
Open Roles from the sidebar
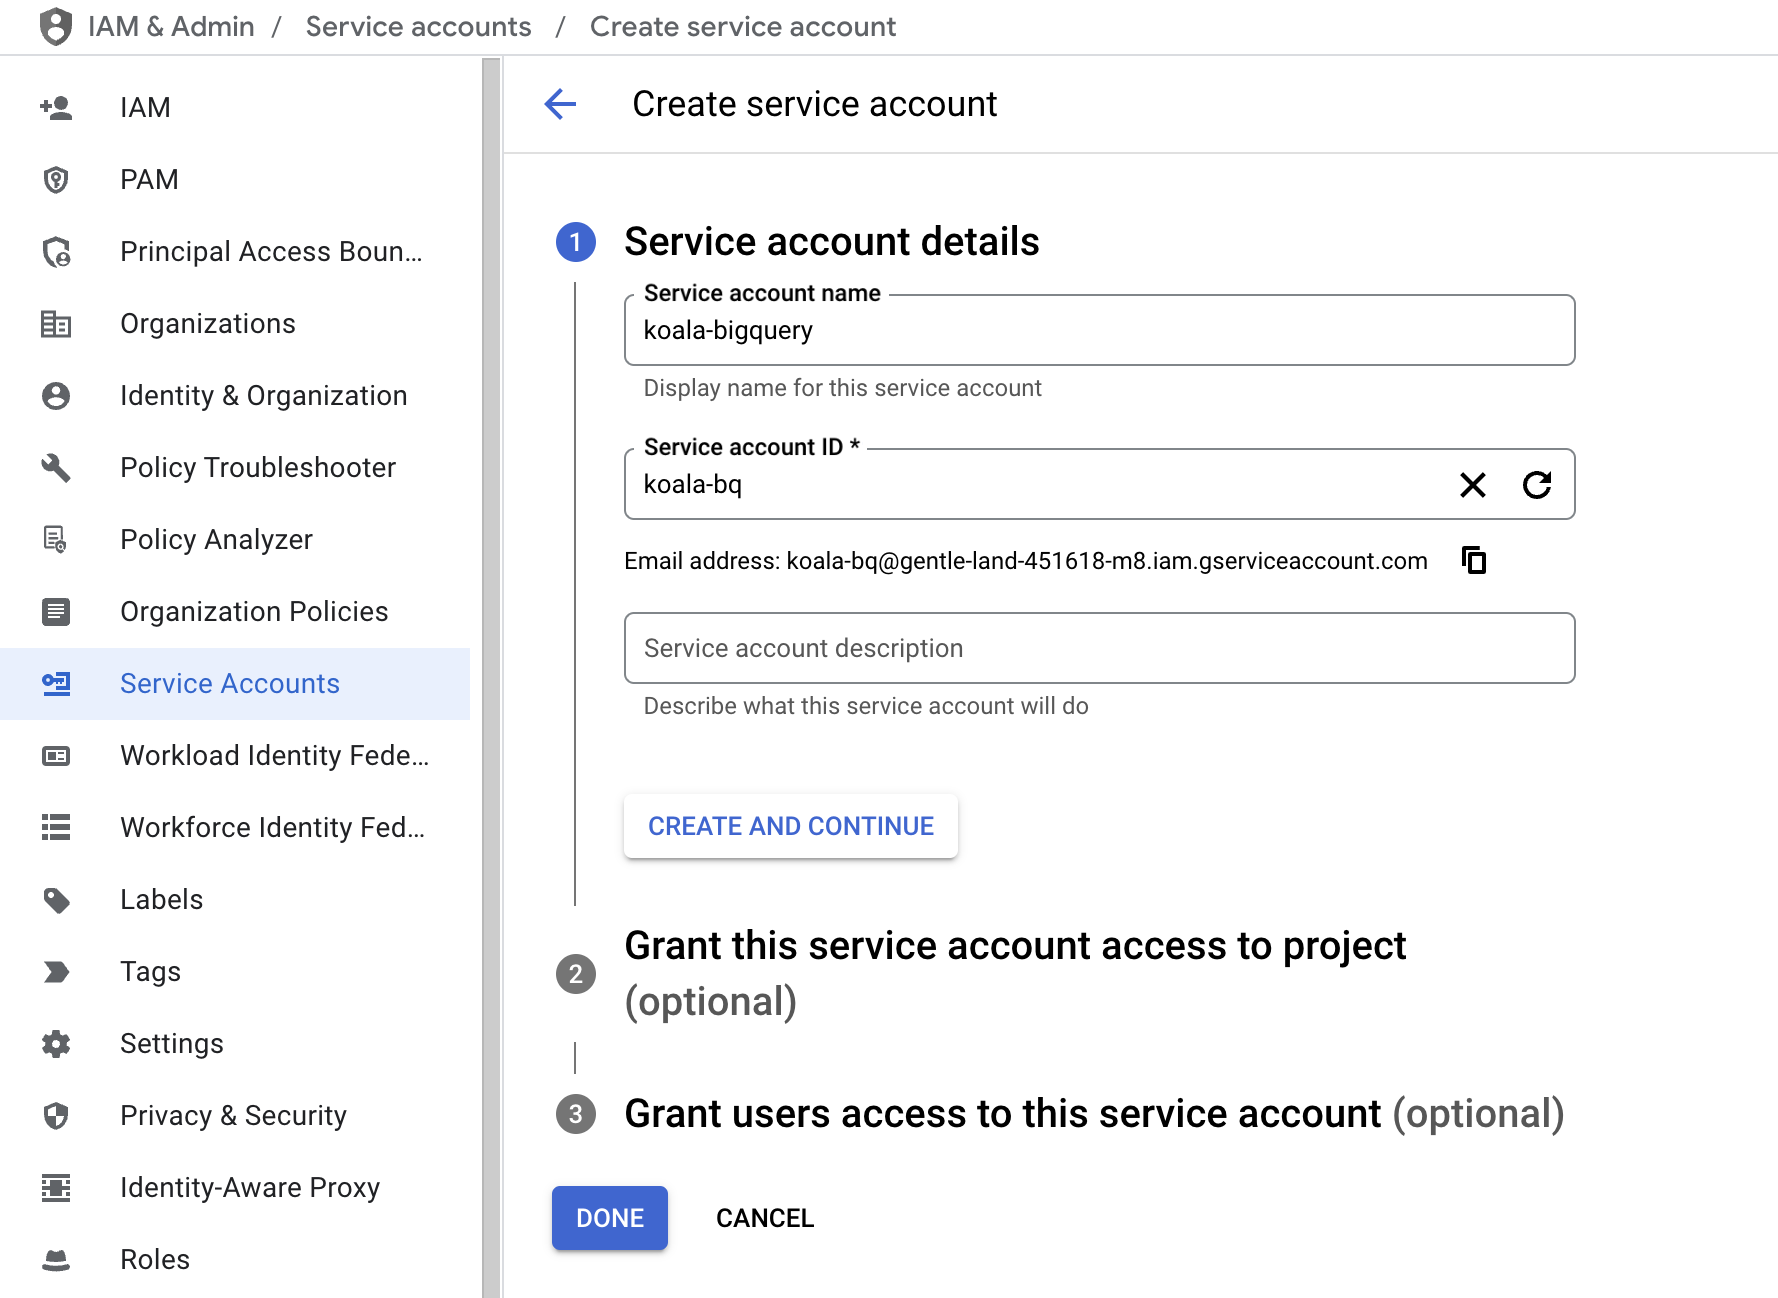pyautogui.click(x=155, y=1259)
